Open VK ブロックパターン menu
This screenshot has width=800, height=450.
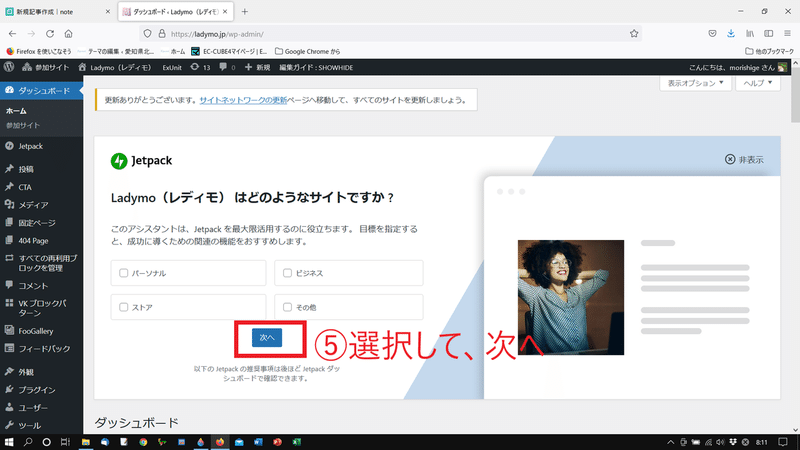[41, 308]
